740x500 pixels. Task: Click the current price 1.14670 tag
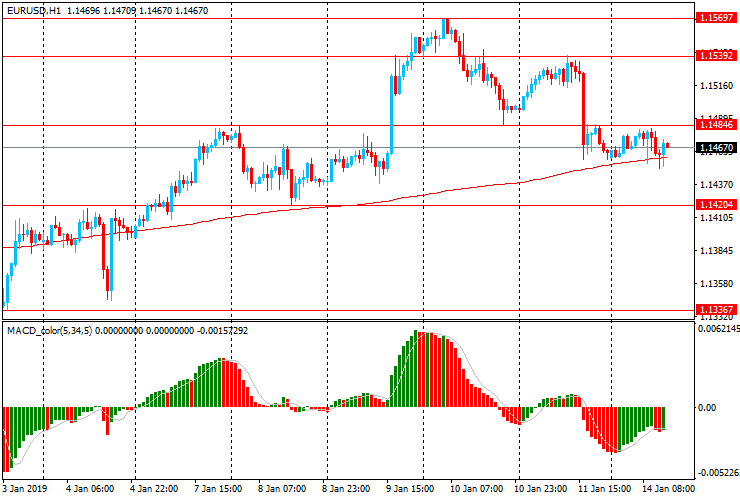[714, 147]
